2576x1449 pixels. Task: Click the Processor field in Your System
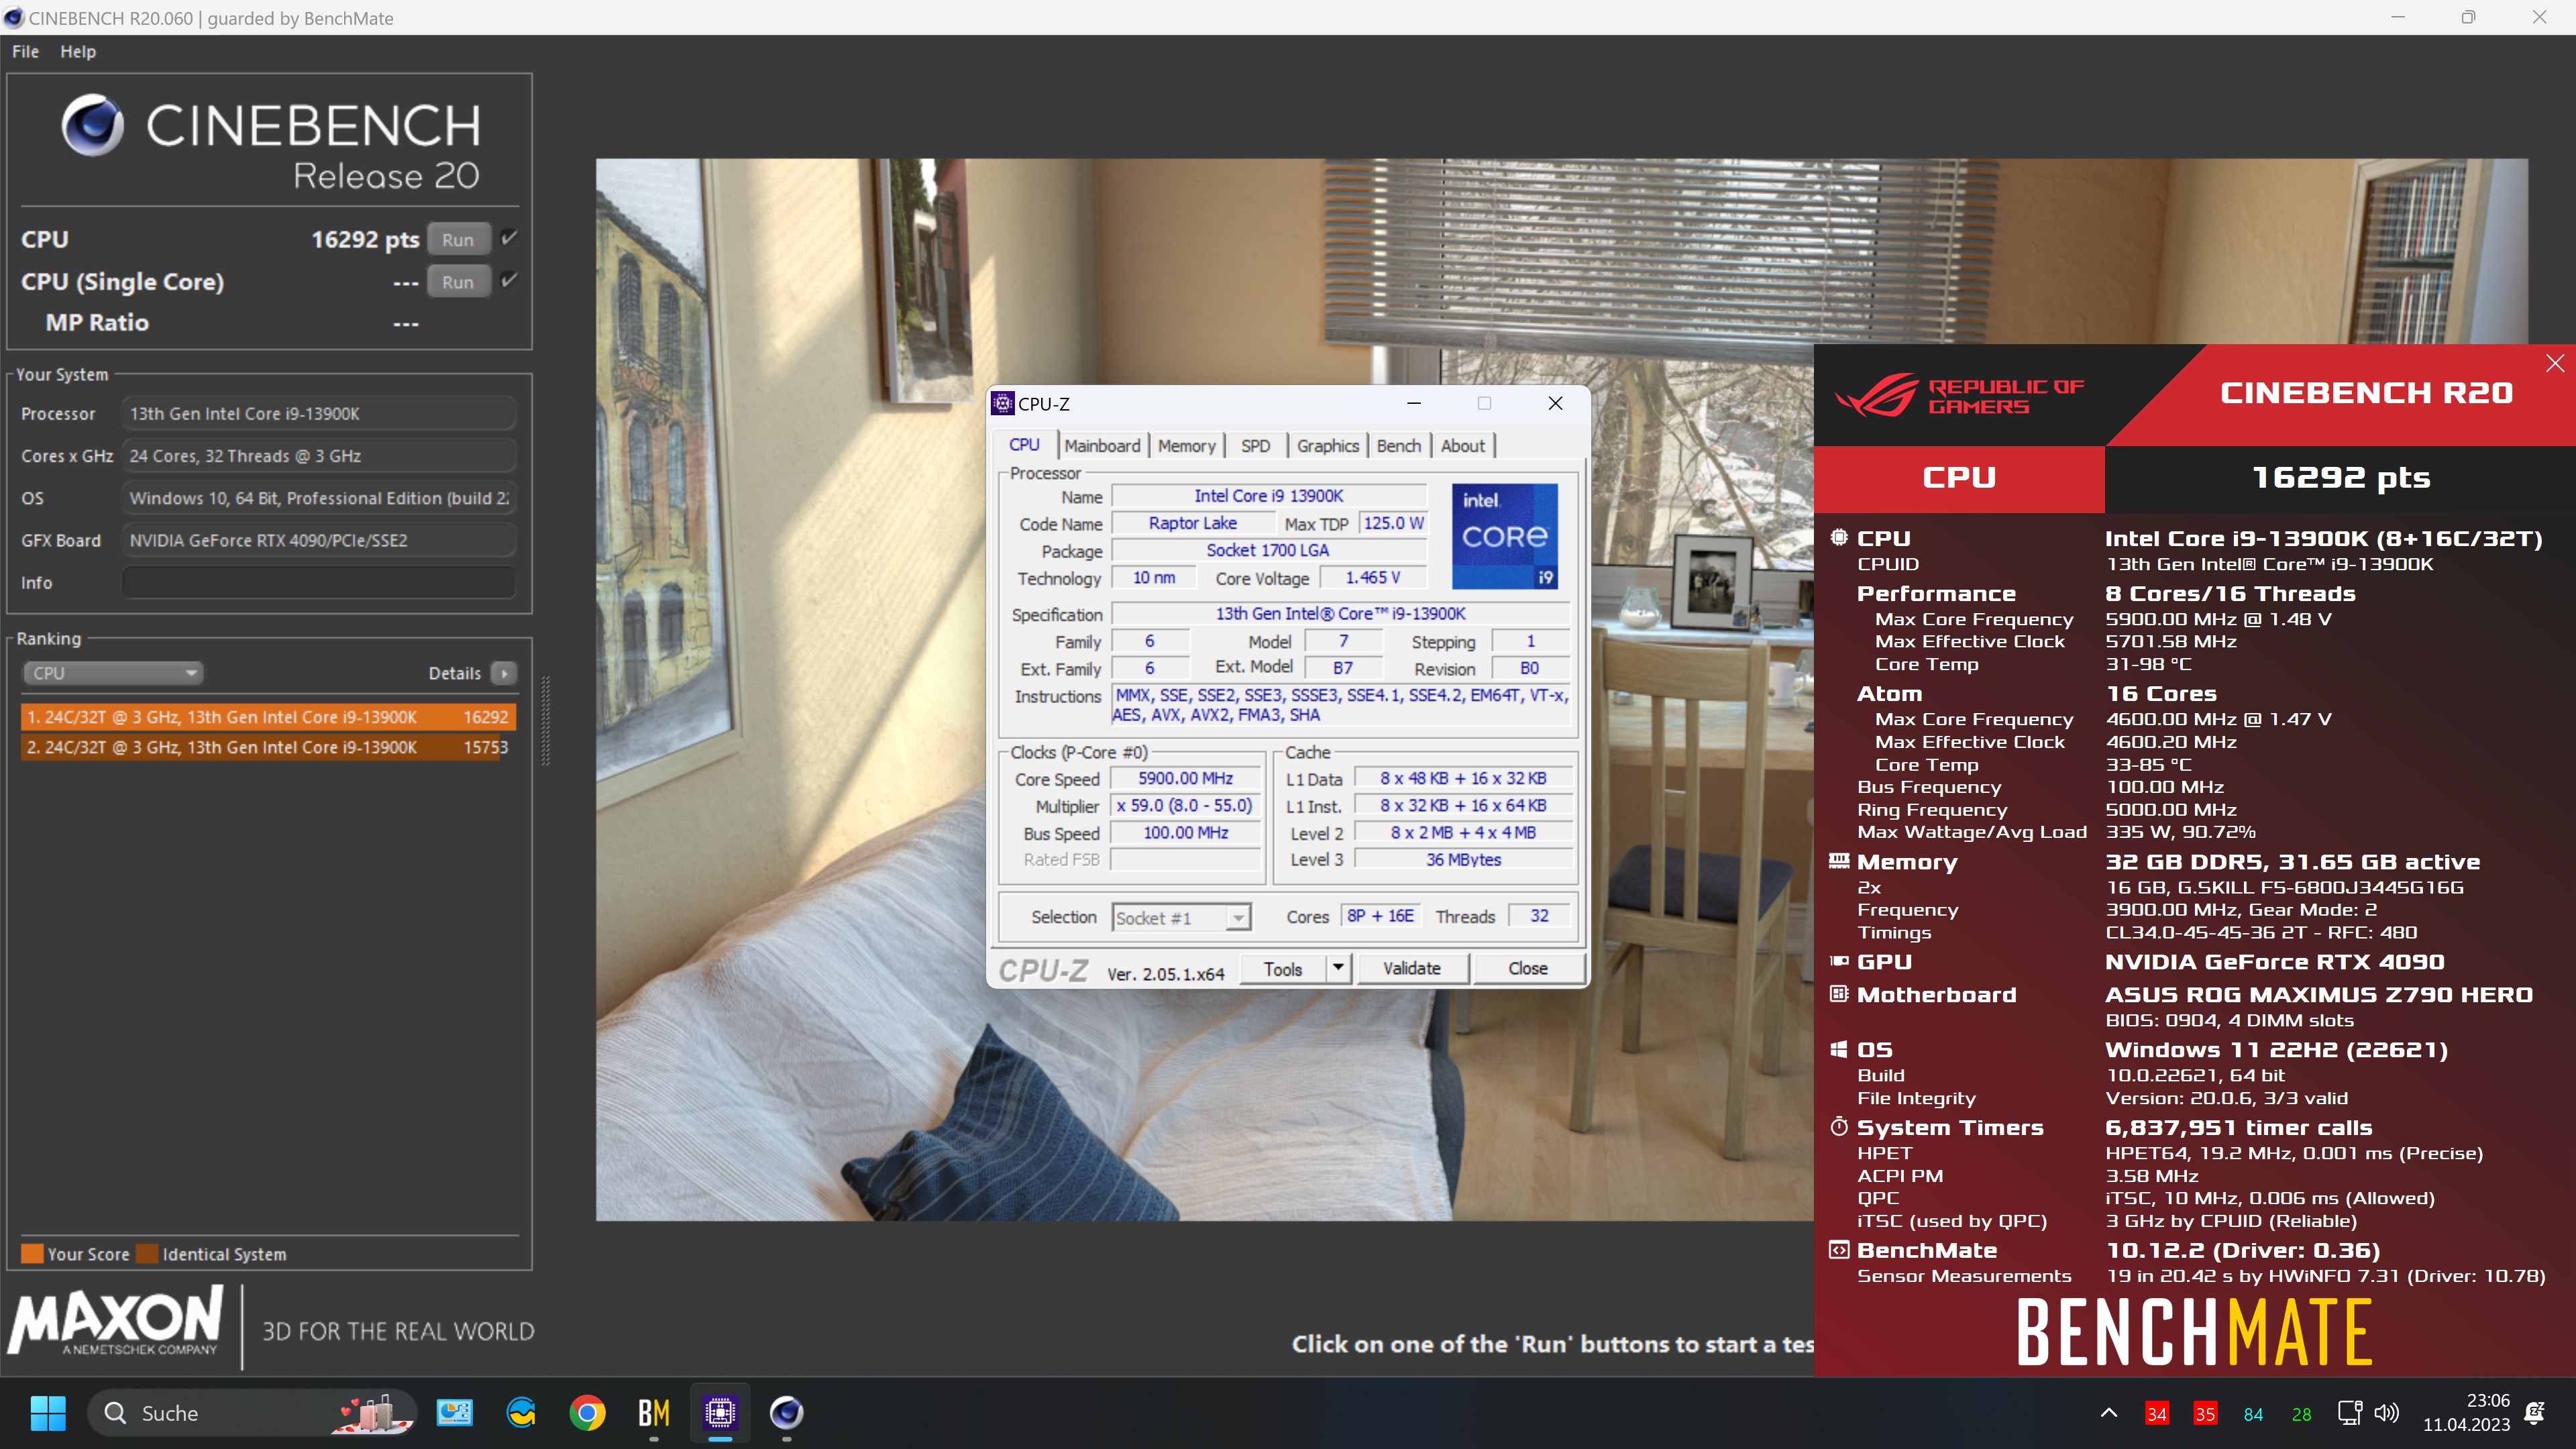pyautogui.click(x=319, y=413)
